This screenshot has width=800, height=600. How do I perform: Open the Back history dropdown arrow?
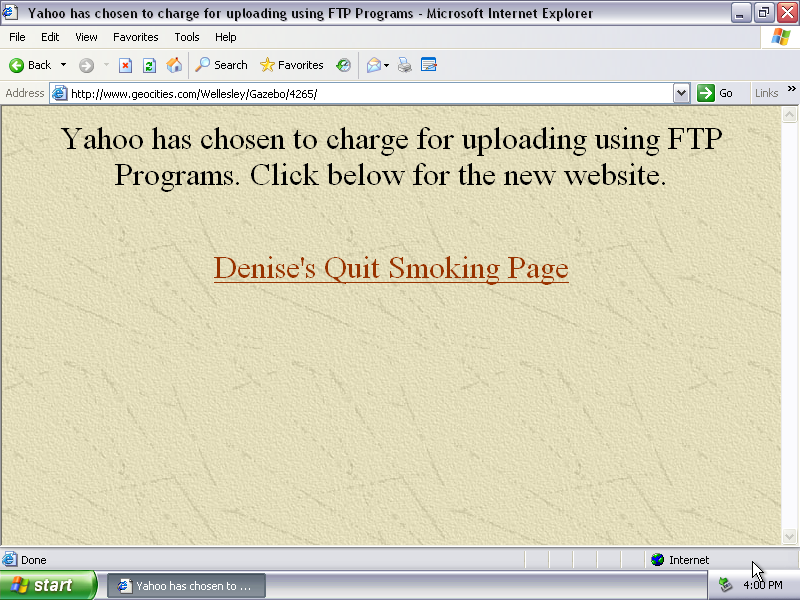[x=63, y=65]
